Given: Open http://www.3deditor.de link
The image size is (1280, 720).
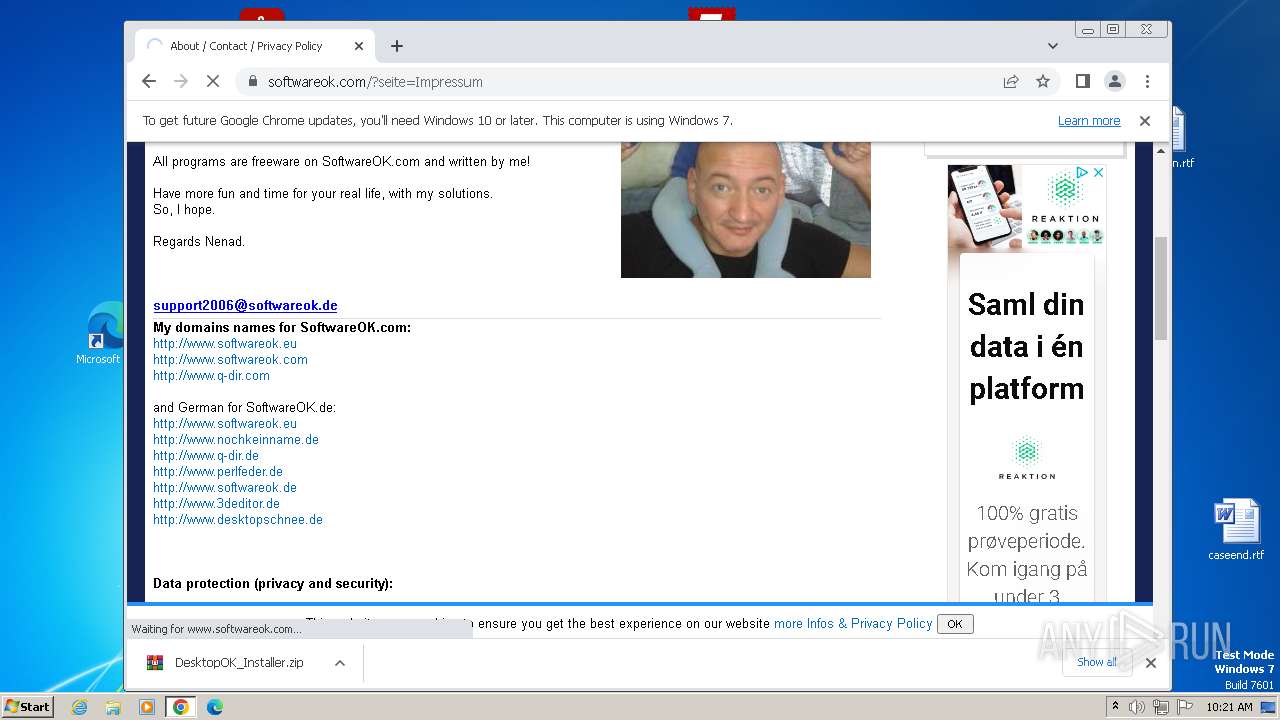Looking at the screenshot, I should (x=216, y=504).
